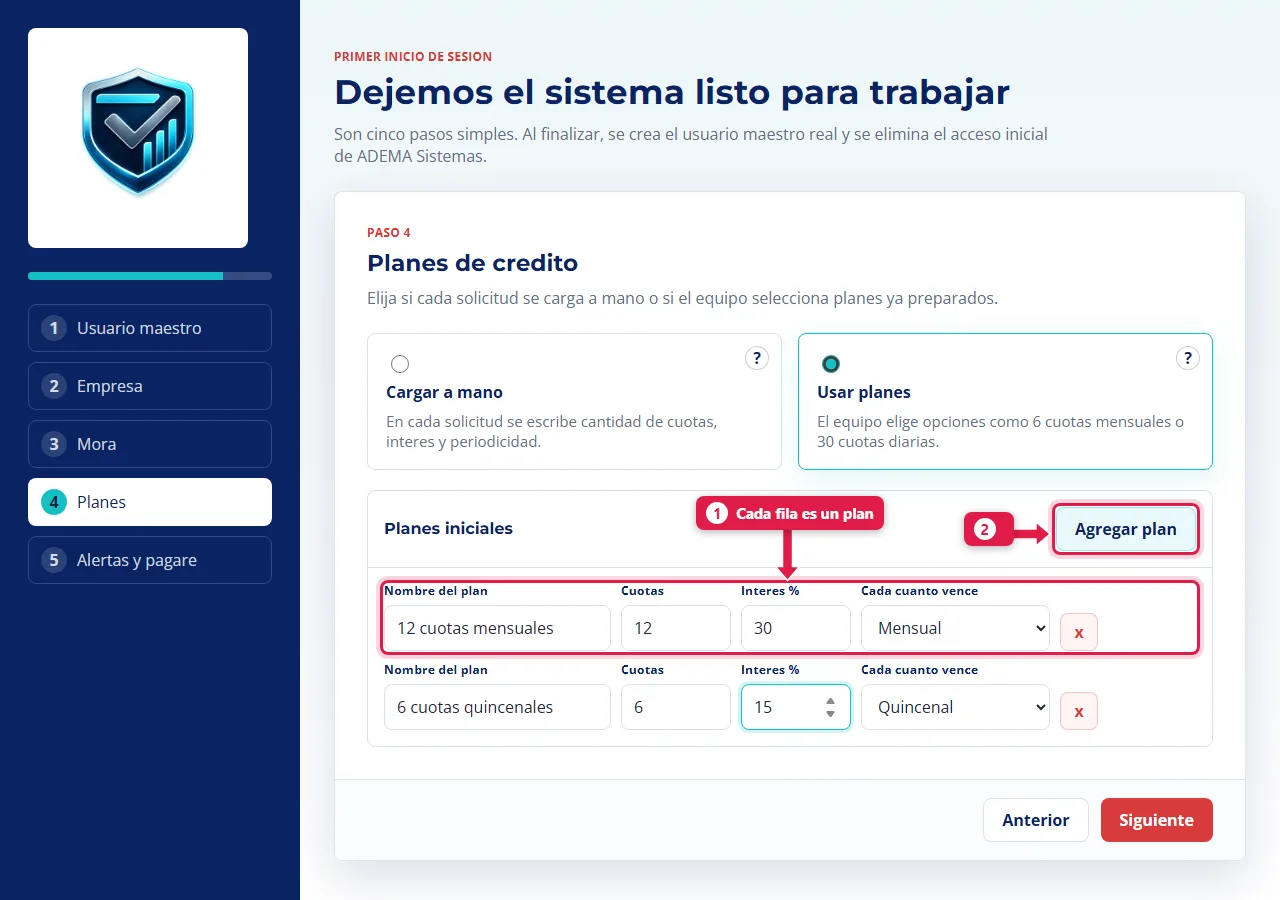Image resolution: width=1280 pixels, height=900 pixels.
Task: Click the Planes de credito heading
Action: tap(472, 263)
